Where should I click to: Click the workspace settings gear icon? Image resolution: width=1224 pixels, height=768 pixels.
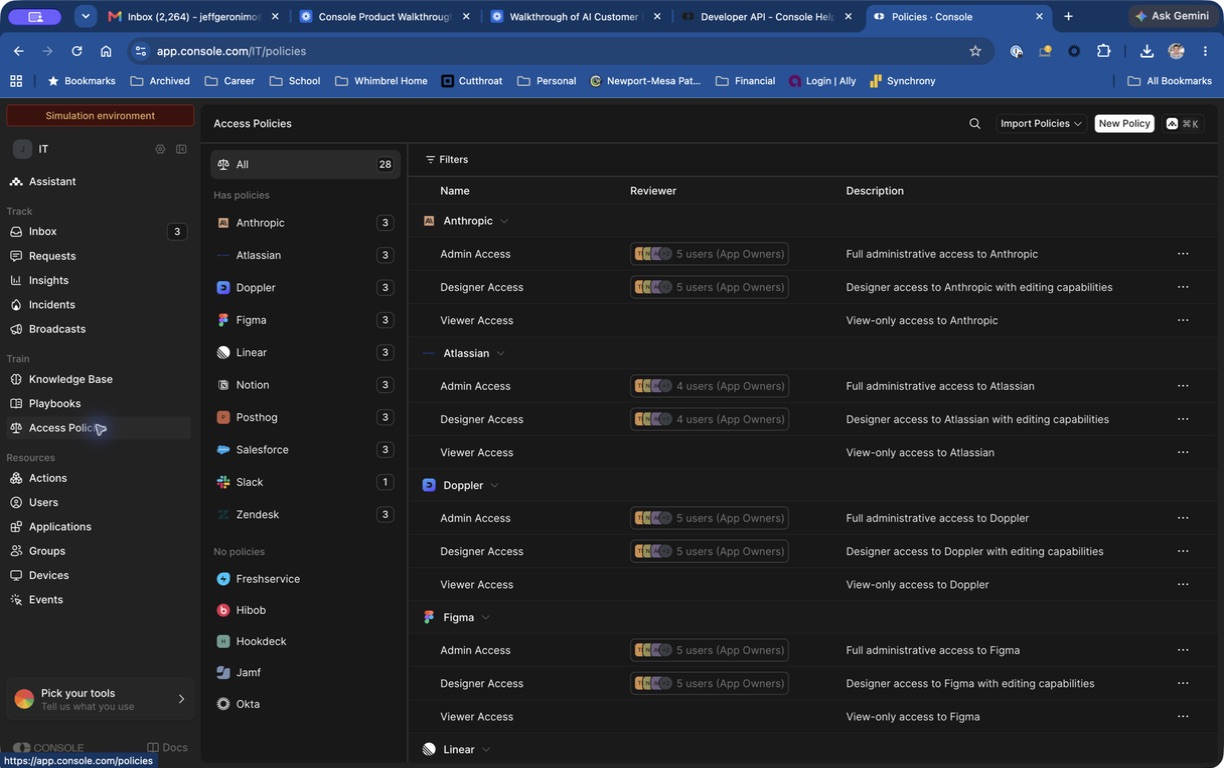(x=160, y=149)
